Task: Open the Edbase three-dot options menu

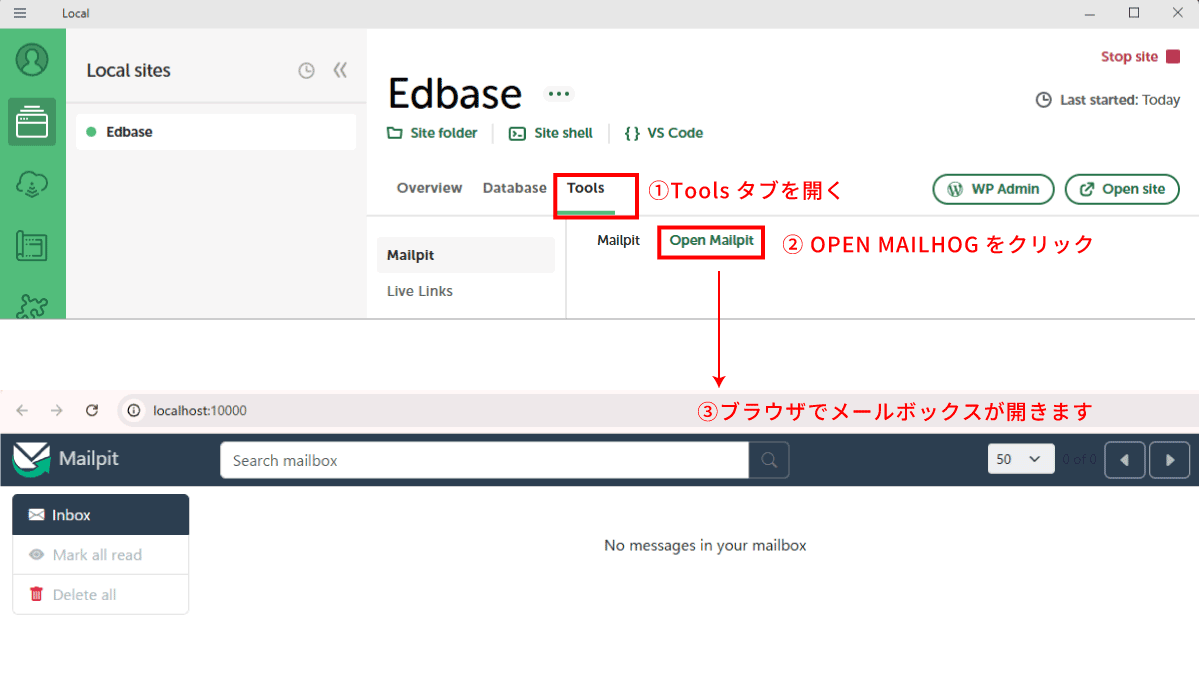Action: (x=559, y=94)
